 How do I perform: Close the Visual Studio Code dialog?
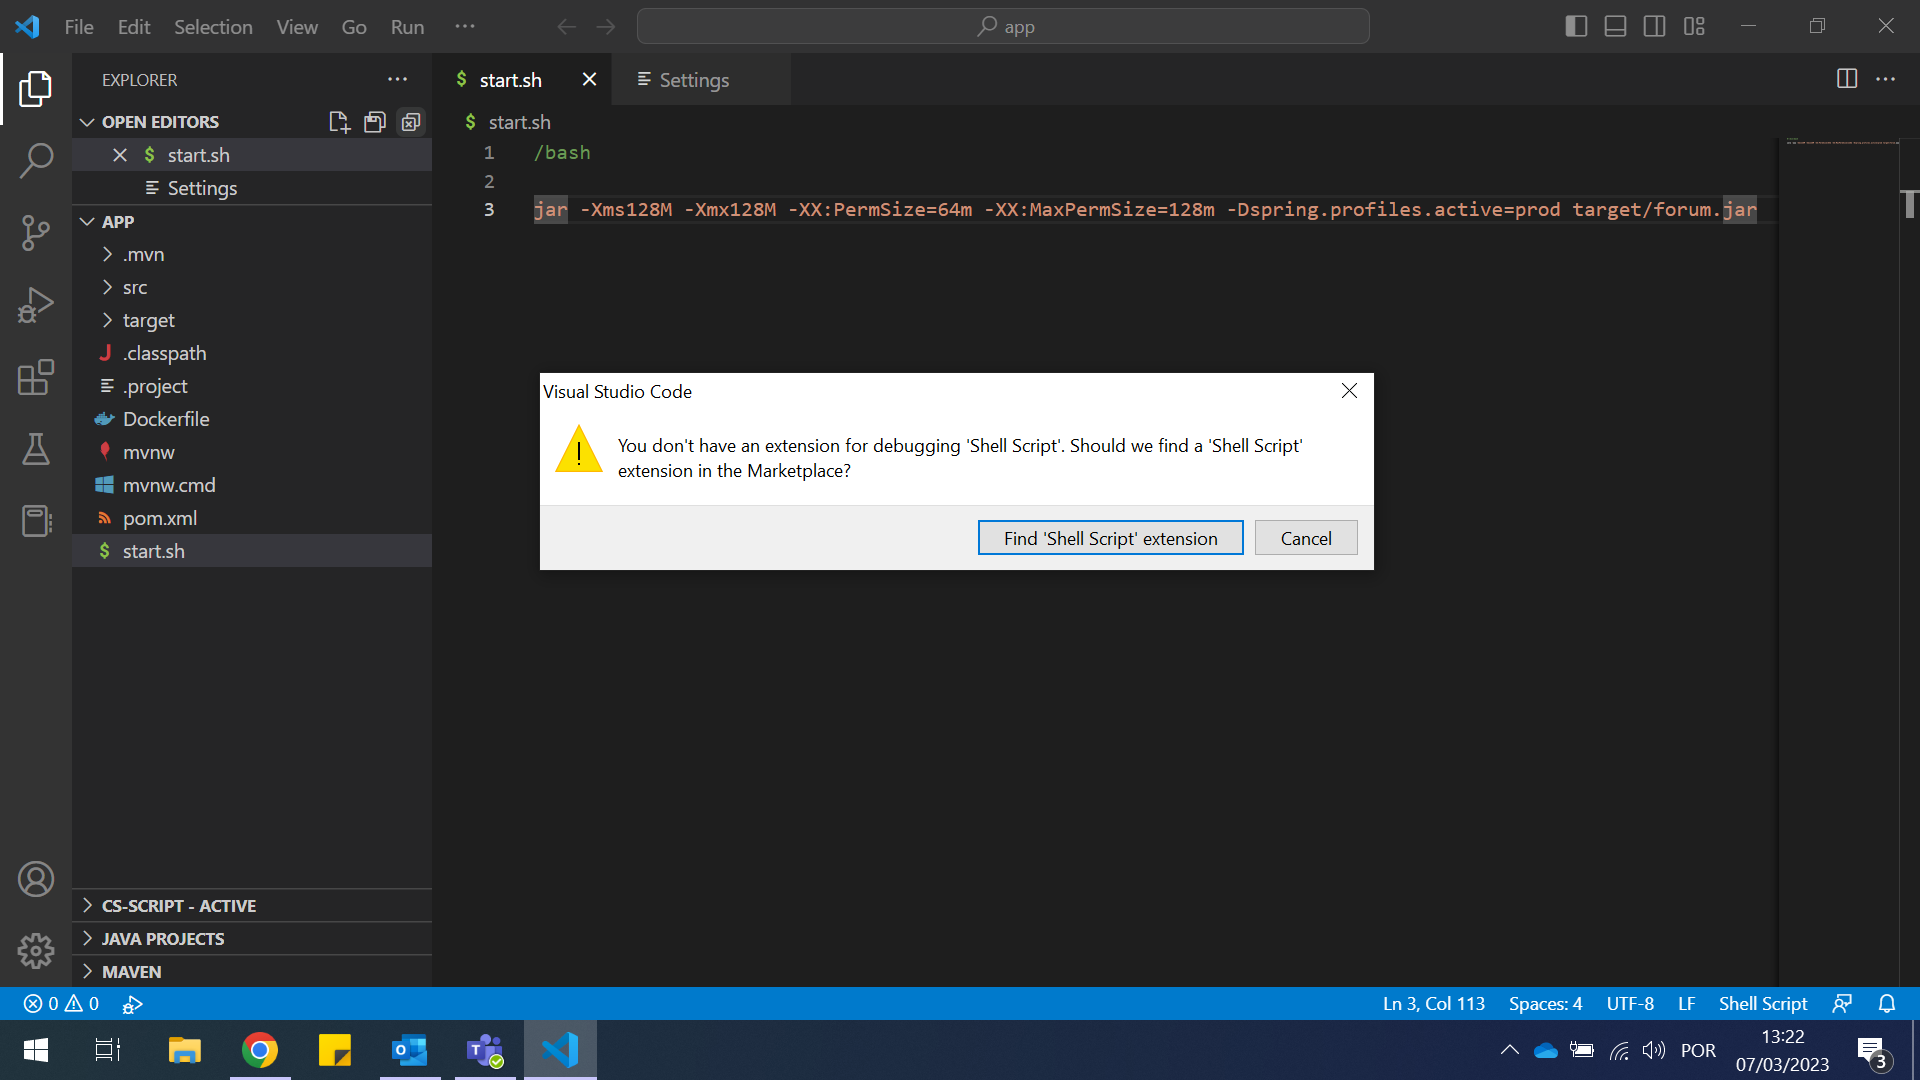1349,391
